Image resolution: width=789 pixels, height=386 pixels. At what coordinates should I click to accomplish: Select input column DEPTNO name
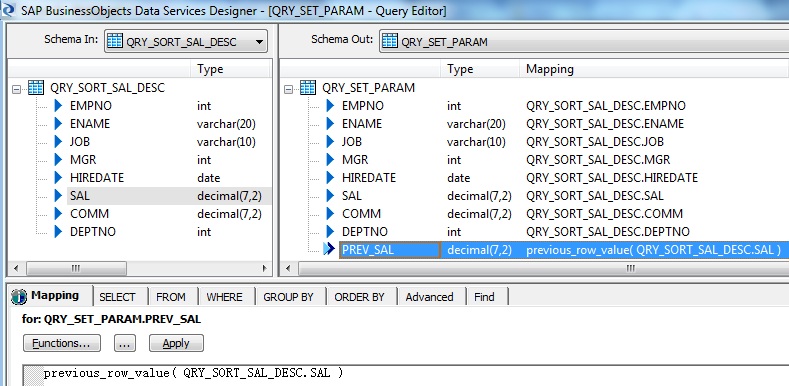[x=93, y=231]
